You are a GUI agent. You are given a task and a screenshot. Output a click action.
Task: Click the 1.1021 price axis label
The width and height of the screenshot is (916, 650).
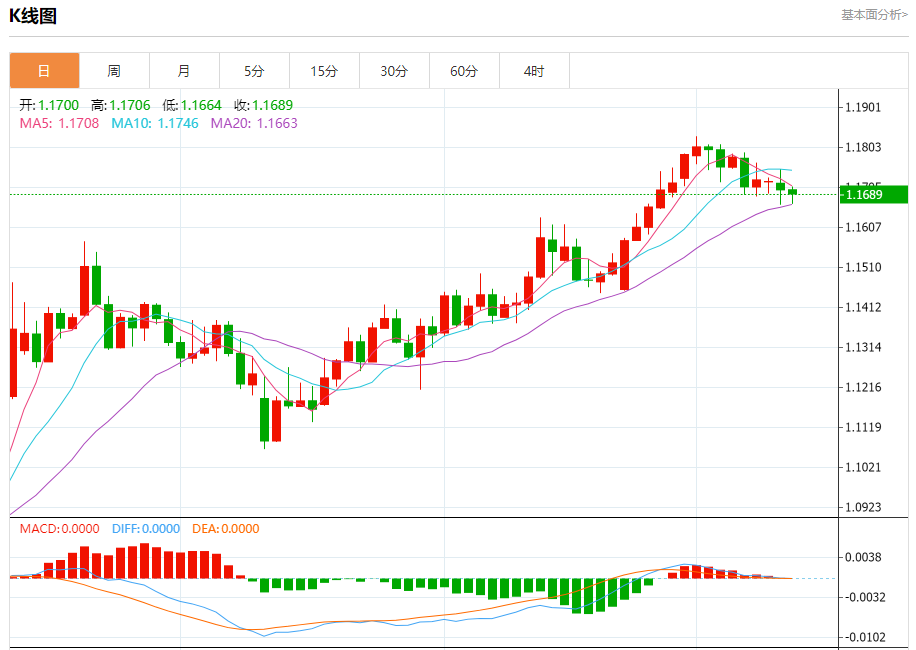click(x=863, y=467)
